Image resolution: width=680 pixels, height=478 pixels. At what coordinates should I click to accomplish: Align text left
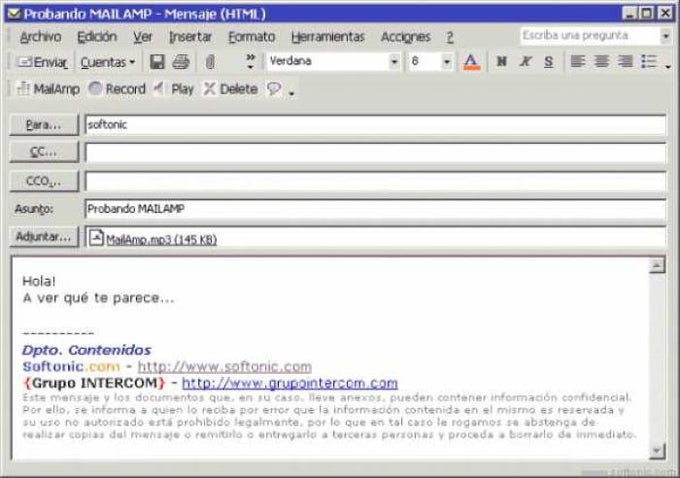(578, 62)
